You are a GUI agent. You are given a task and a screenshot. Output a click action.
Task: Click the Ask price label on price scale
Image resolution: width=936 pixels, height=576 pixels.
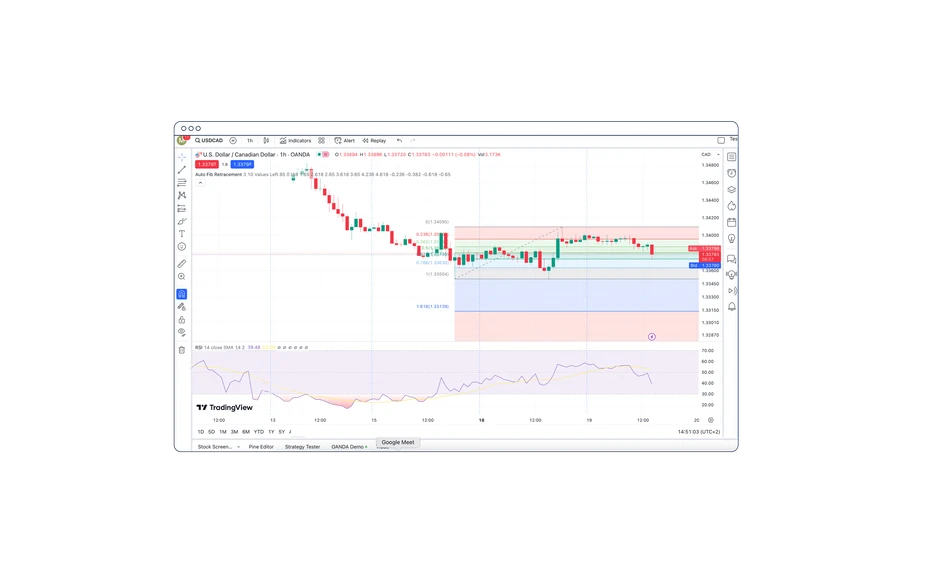pyautogui.click(x=704, y=248)
